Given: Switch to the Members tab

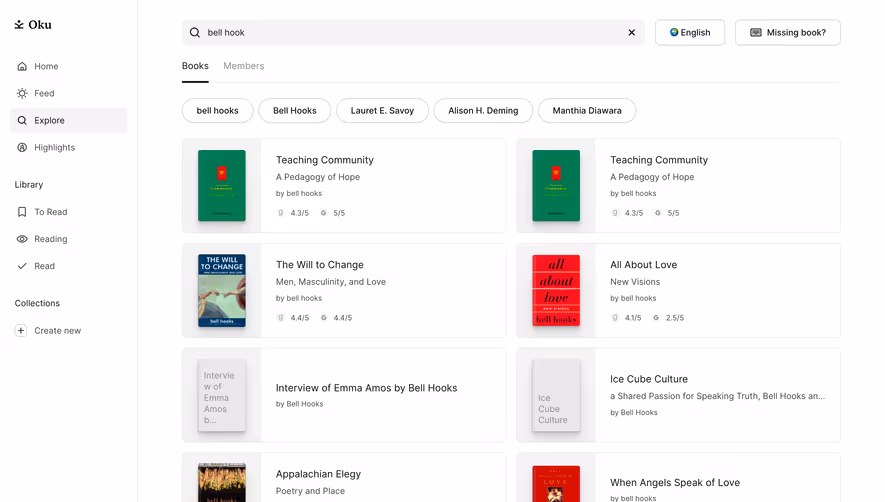Looking at the screenshot, I should (x=244, y=66).
